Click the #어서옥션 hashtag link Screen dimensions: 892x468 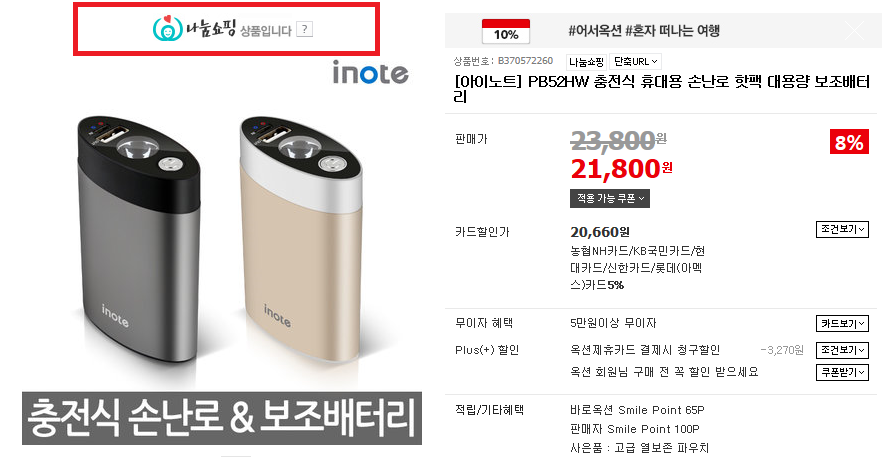click(594, 31)
